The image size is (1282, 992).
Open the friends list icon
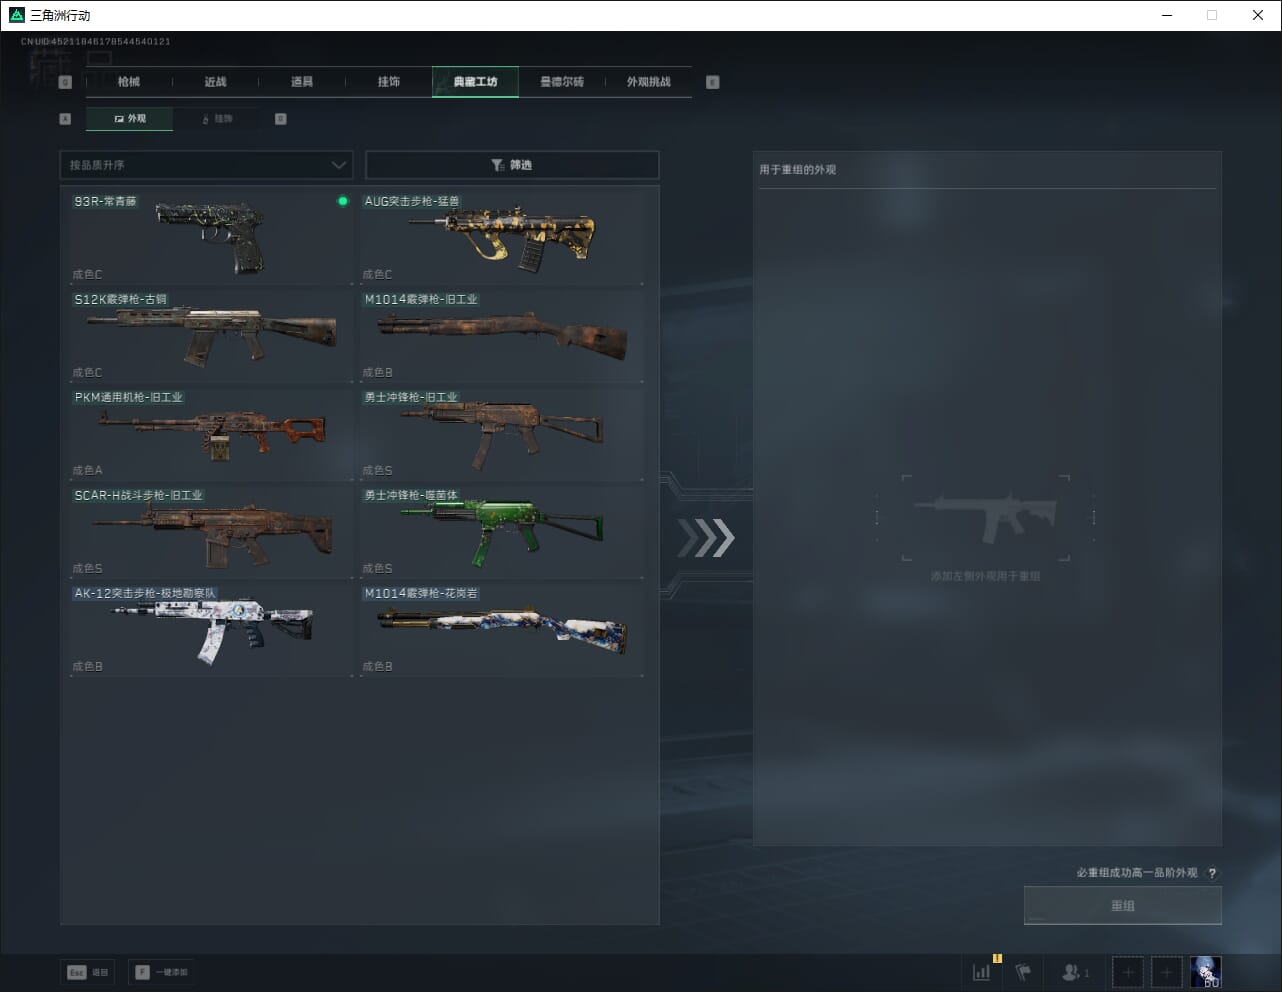point(1074,972)
